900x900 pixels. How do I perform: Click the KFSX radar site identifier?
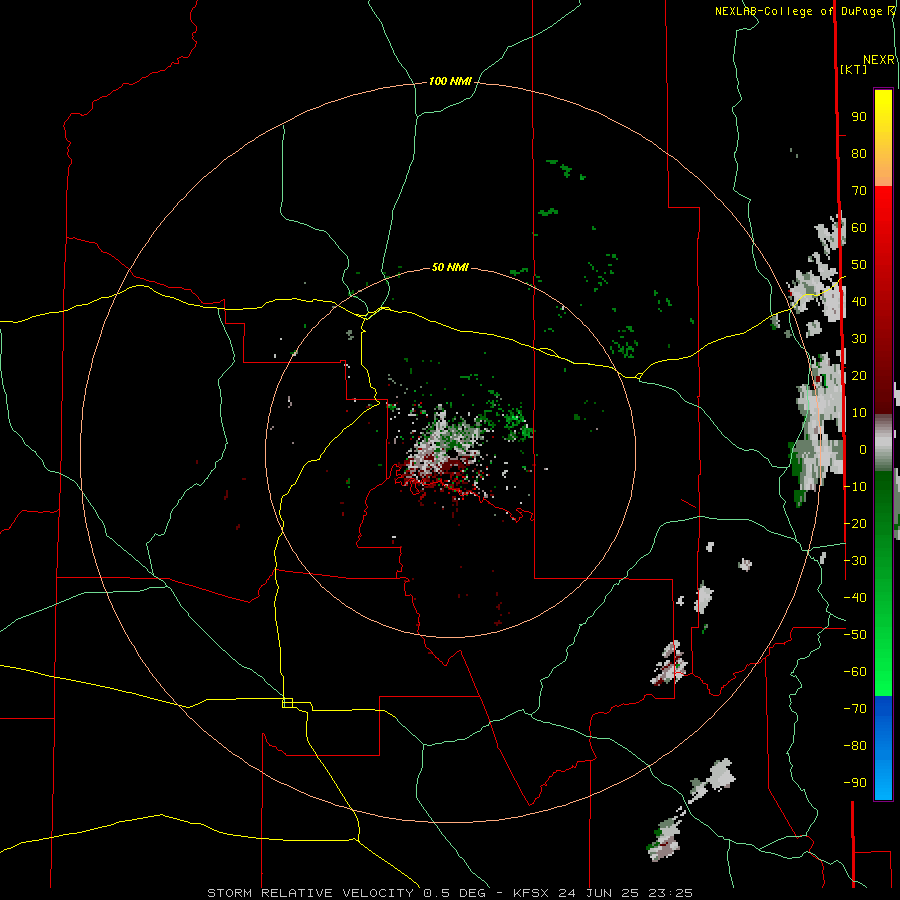click(533, 893)
